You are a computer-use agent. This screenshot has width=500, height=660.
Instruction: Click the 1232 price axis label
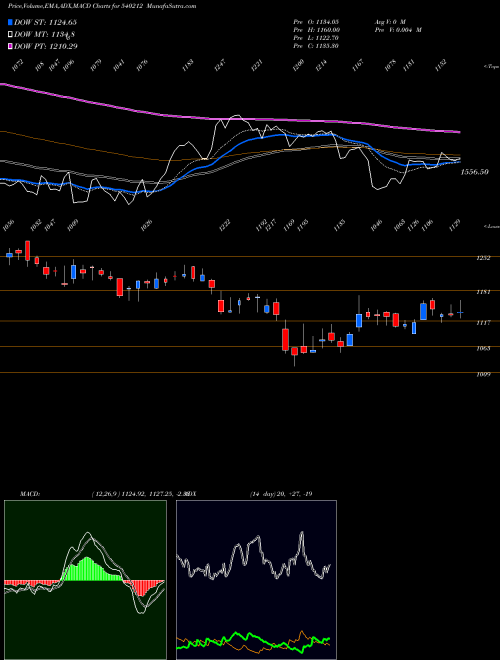tap(483, 258)
